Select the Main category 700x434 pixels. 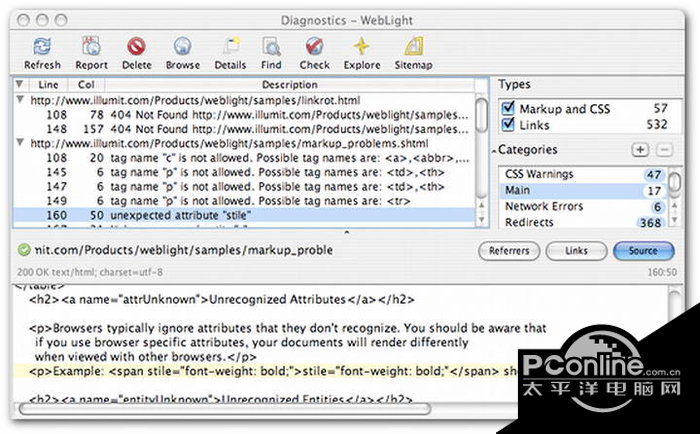point(583,191)
